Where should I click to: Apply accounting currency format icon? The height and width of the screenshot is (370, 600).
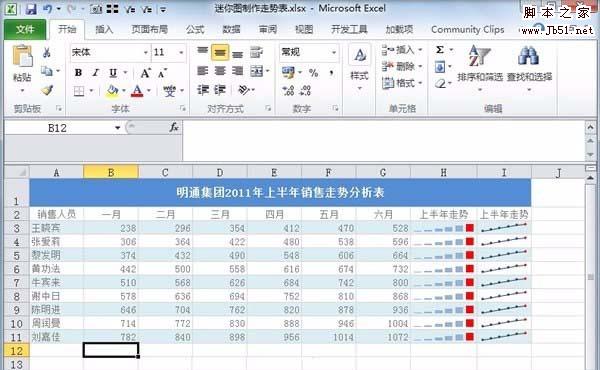click(x=288, y=72)
